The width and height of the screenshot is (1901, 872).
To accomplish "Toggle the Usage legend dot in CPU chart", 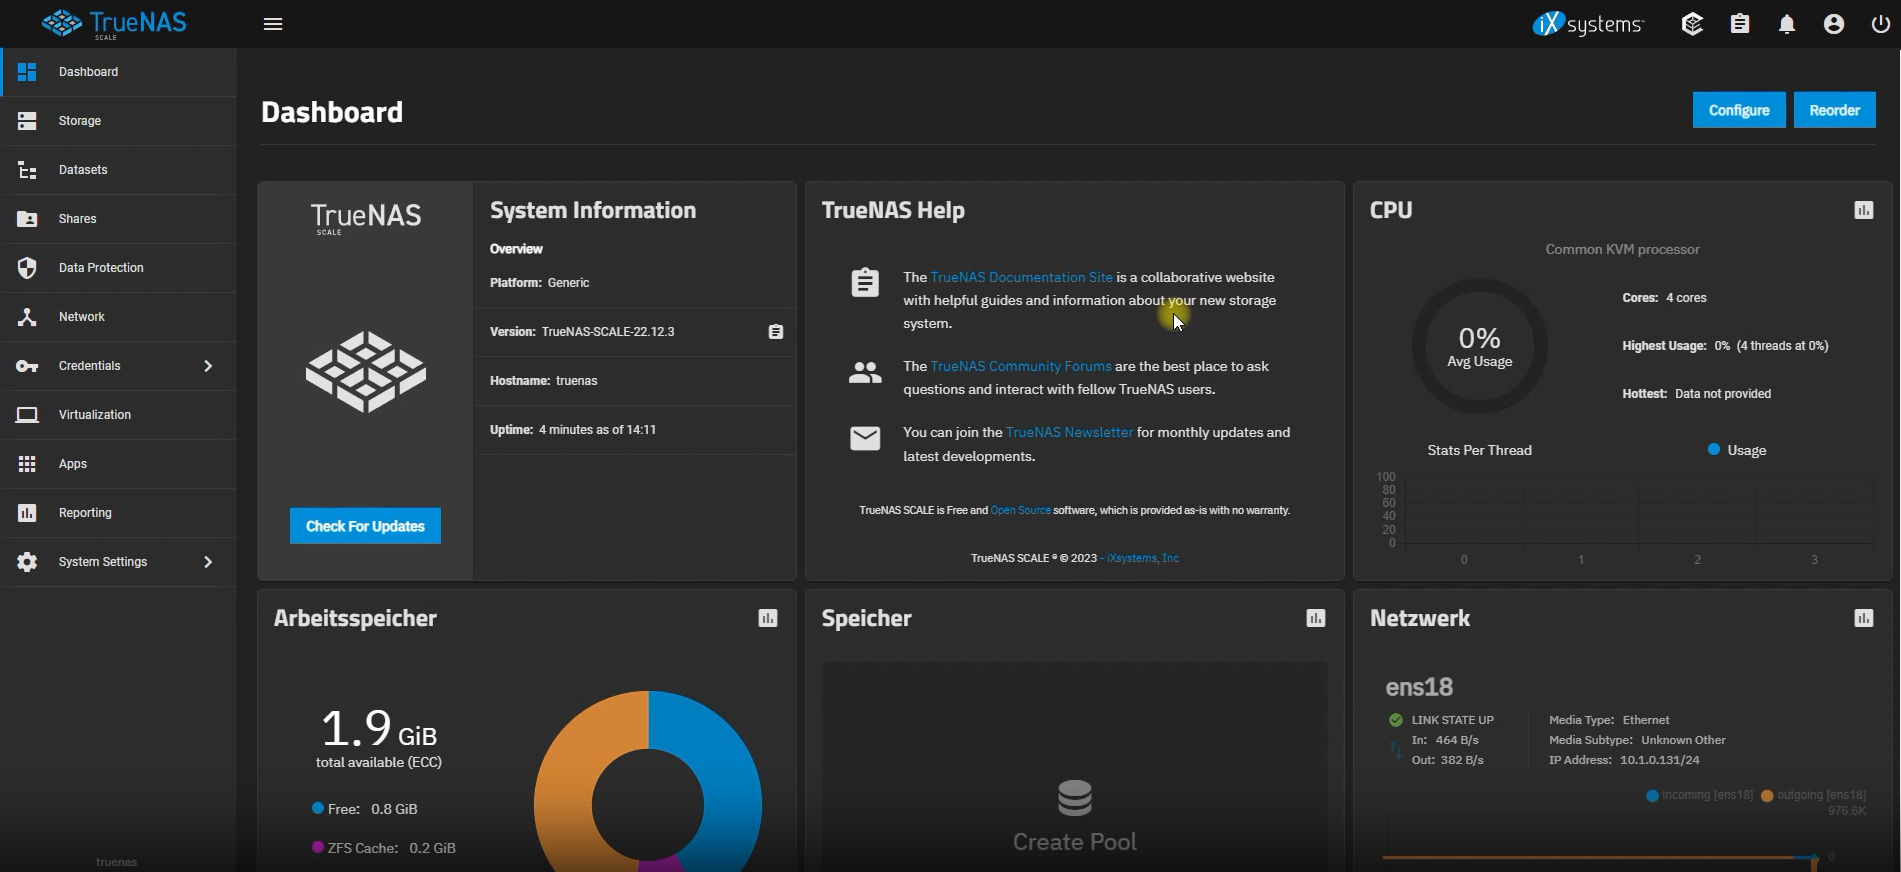I will click(1714, 450).
